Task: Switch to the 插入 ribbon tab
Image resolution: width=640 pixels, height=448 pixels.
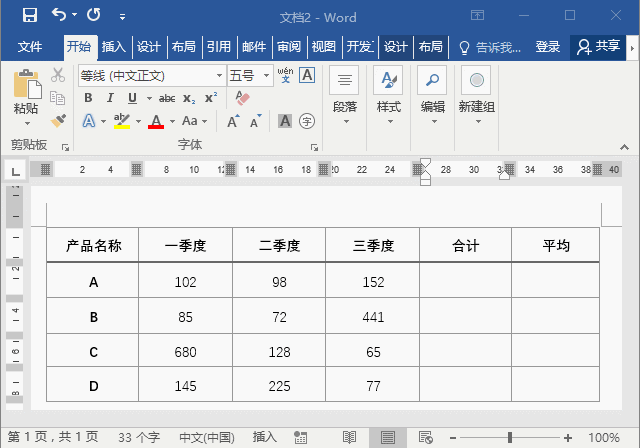Action: (x=114, y=47)
